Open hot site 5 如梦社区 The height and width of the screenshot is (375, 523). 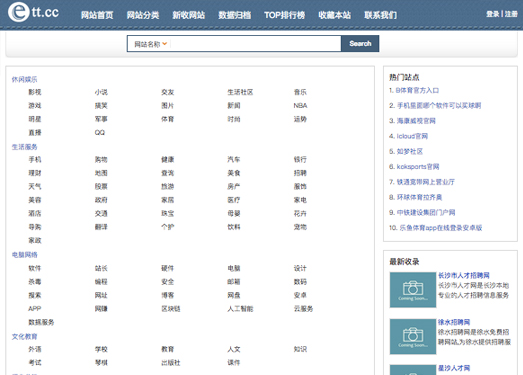point(410,151)
